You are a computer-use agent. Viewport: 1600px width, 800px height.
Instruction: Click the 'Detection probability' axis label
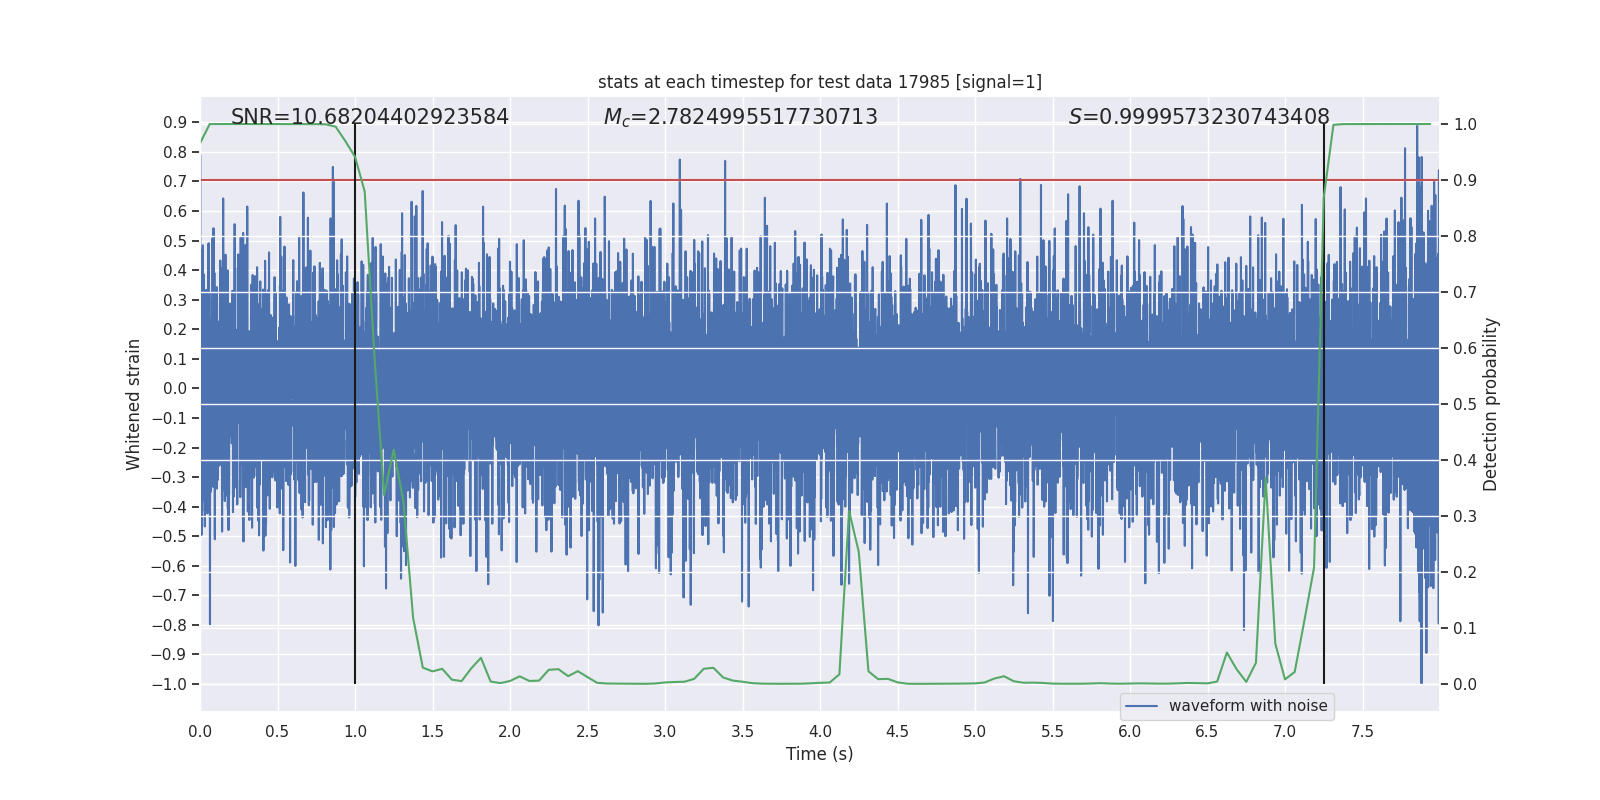coord(1491,404)
